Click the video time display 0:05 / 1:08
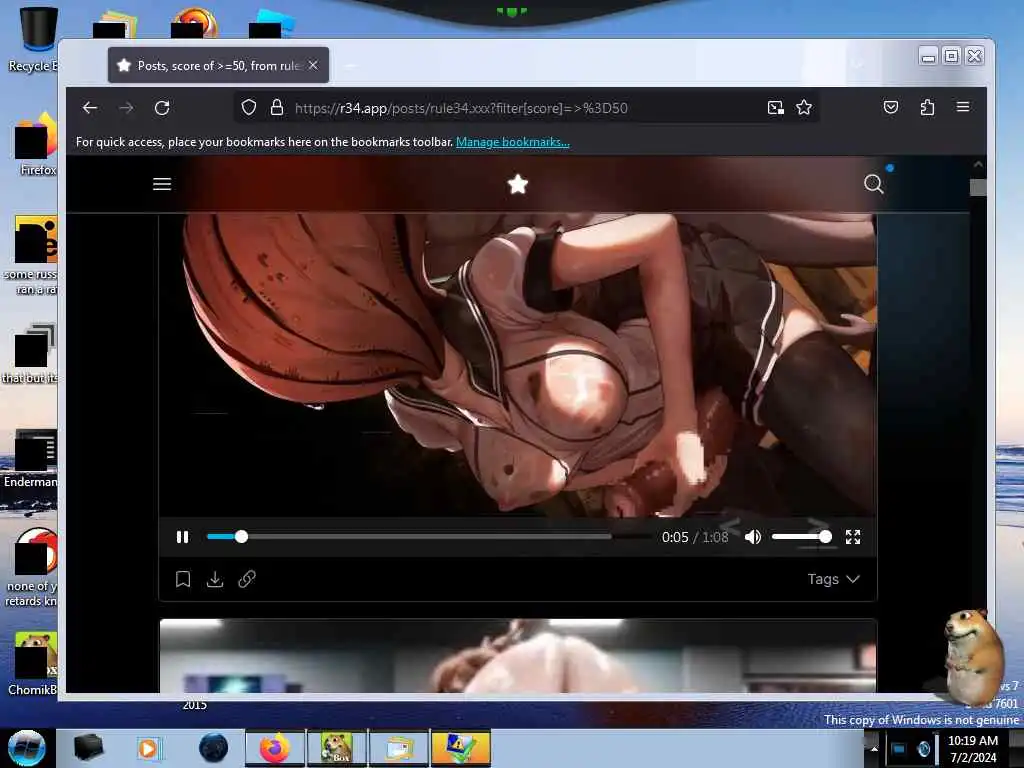The width and height of the screenshot is (1024, 768). click(695, 537)
